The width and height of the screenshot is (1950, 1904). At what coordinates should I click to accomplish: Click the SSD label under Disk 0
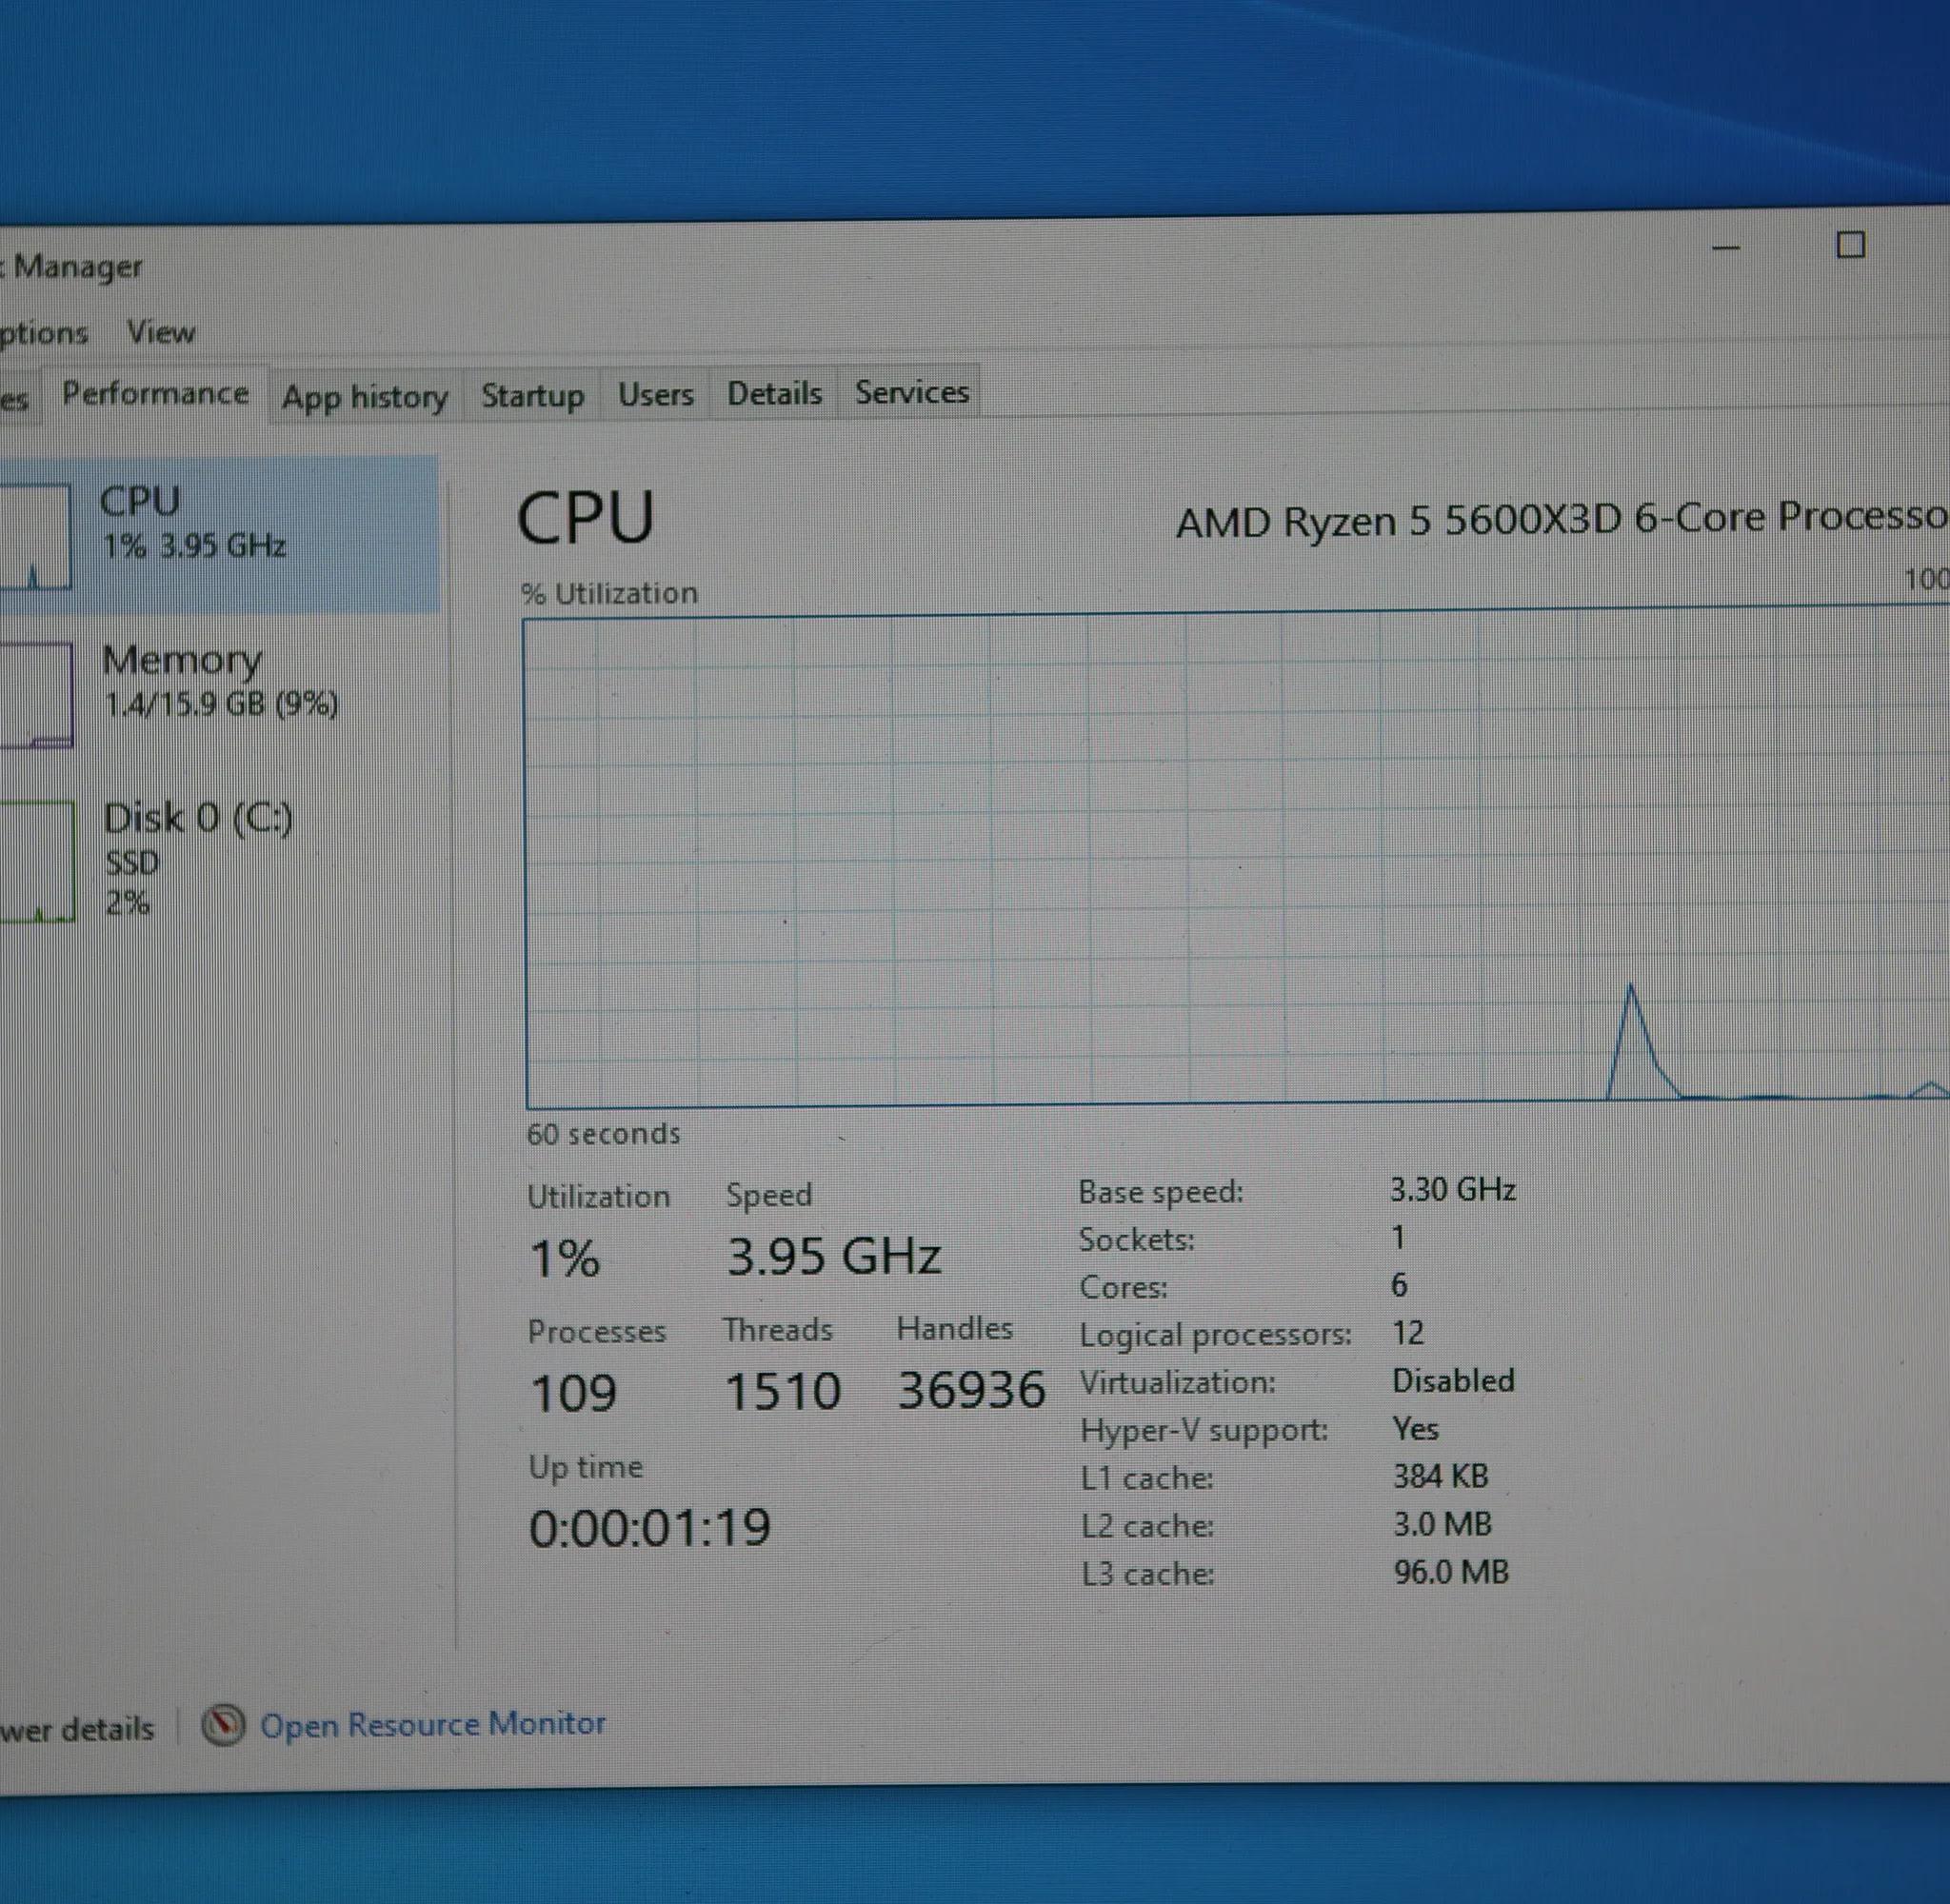[x=132, y=862]
